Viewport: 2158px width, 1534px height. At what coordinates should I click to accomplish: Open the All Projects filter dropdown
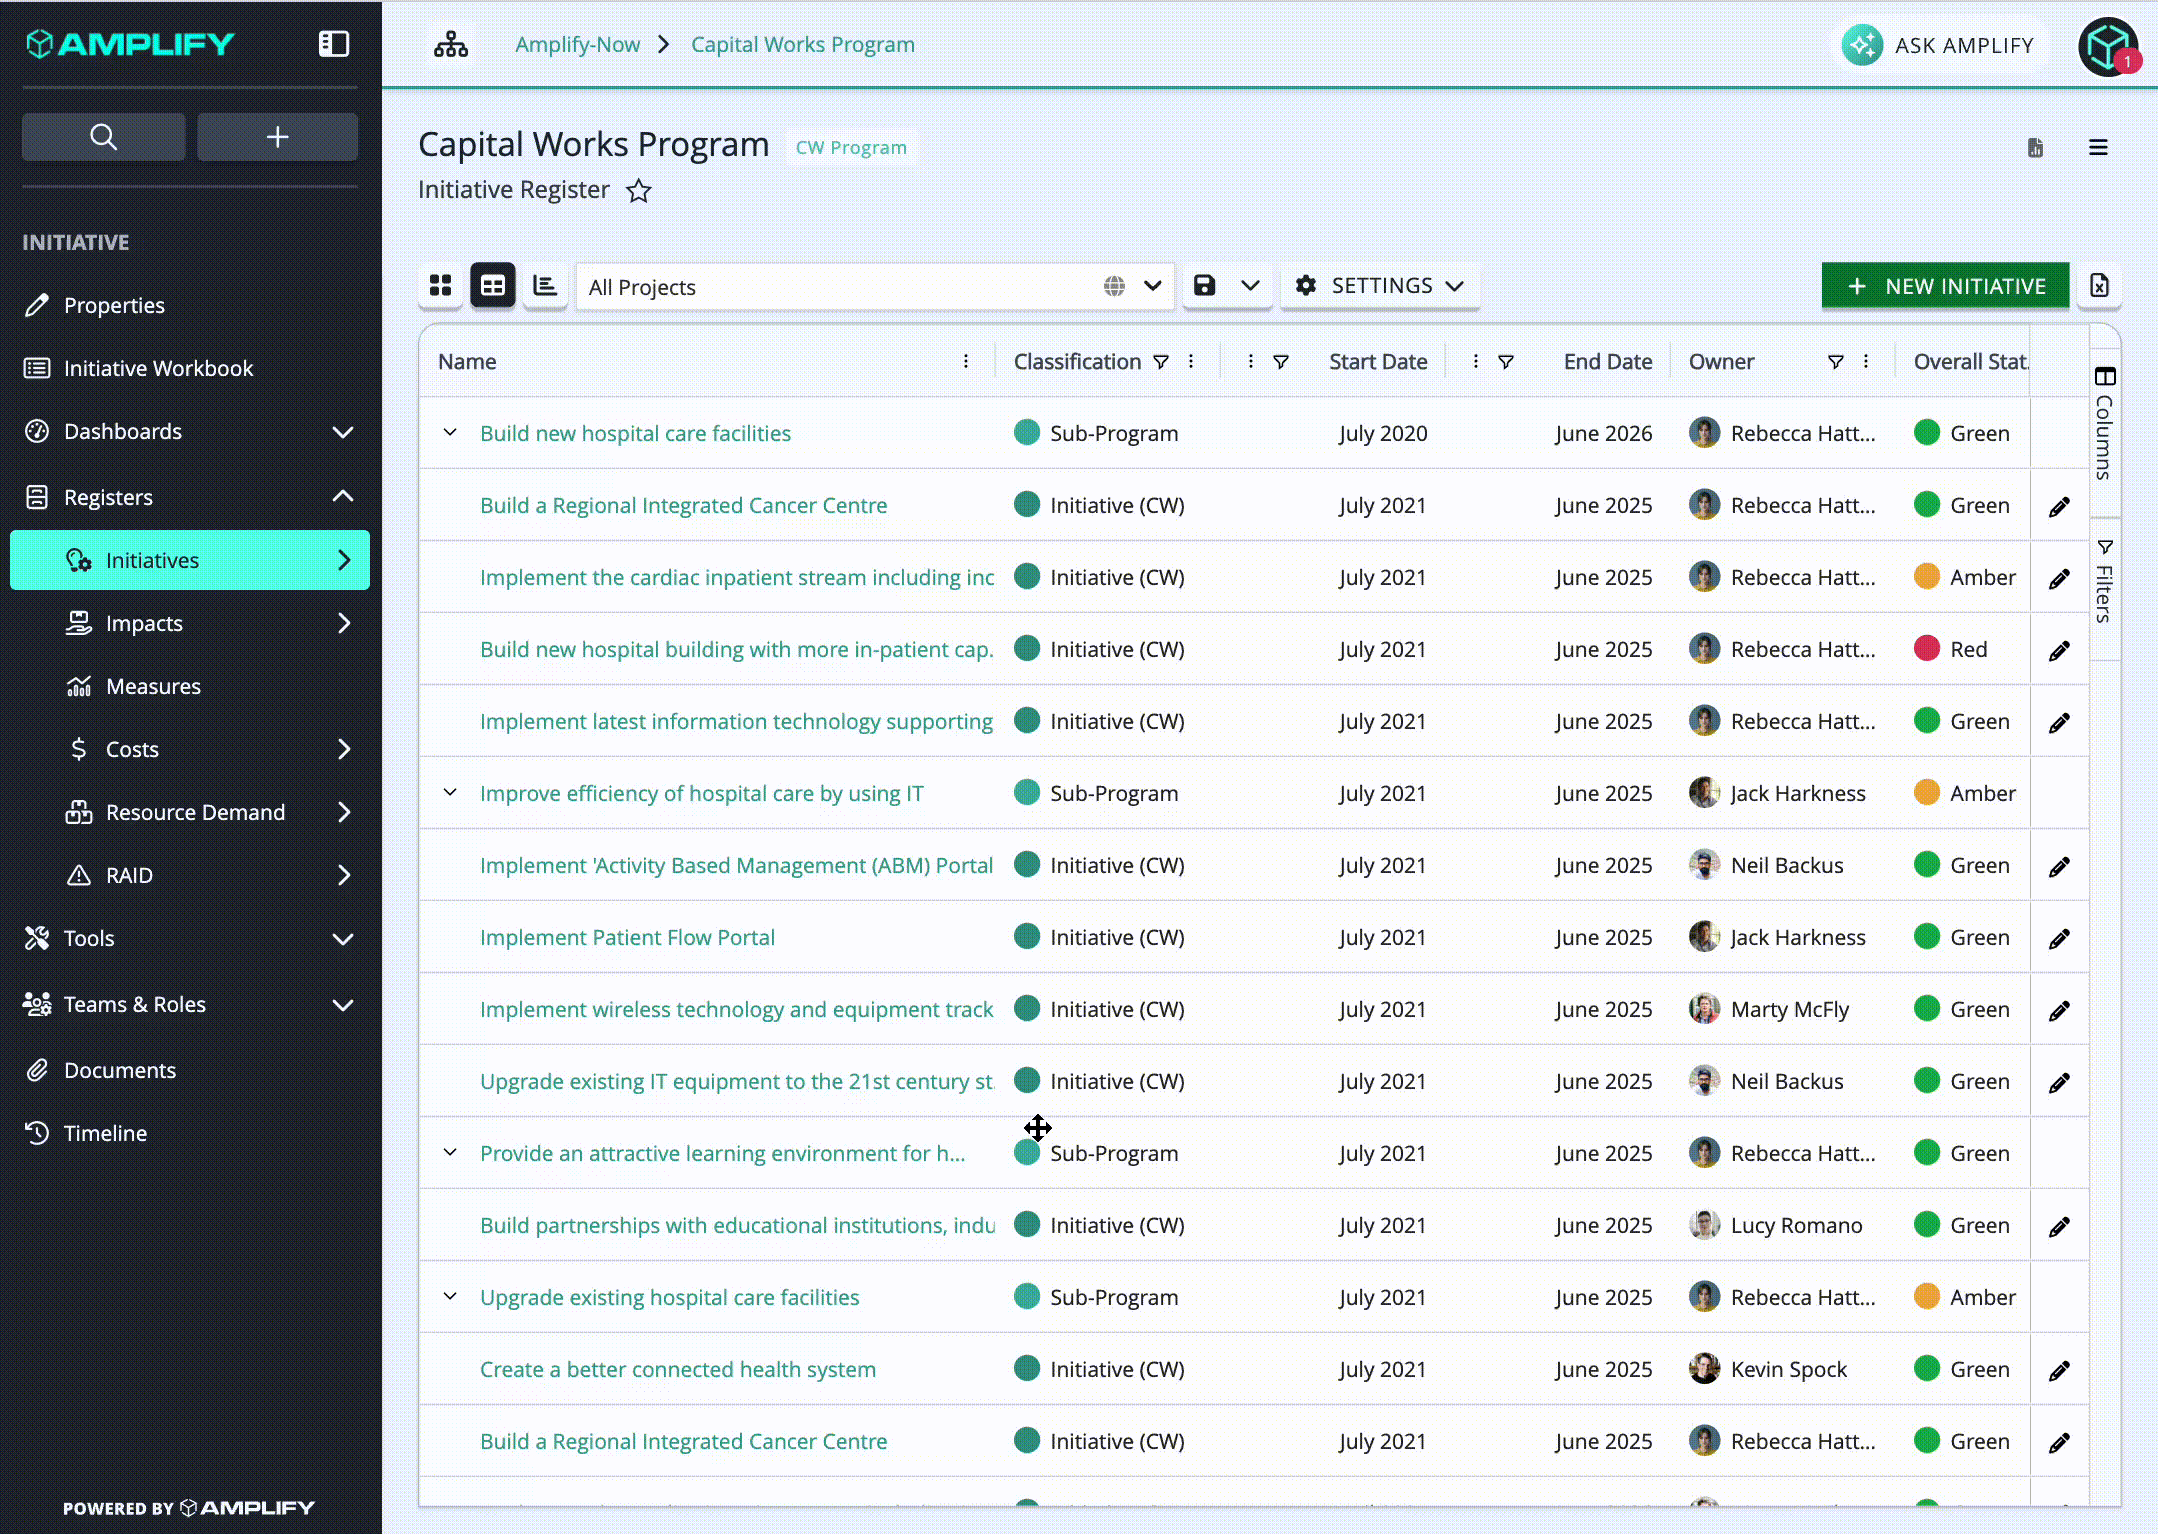[x=875, y=287]
